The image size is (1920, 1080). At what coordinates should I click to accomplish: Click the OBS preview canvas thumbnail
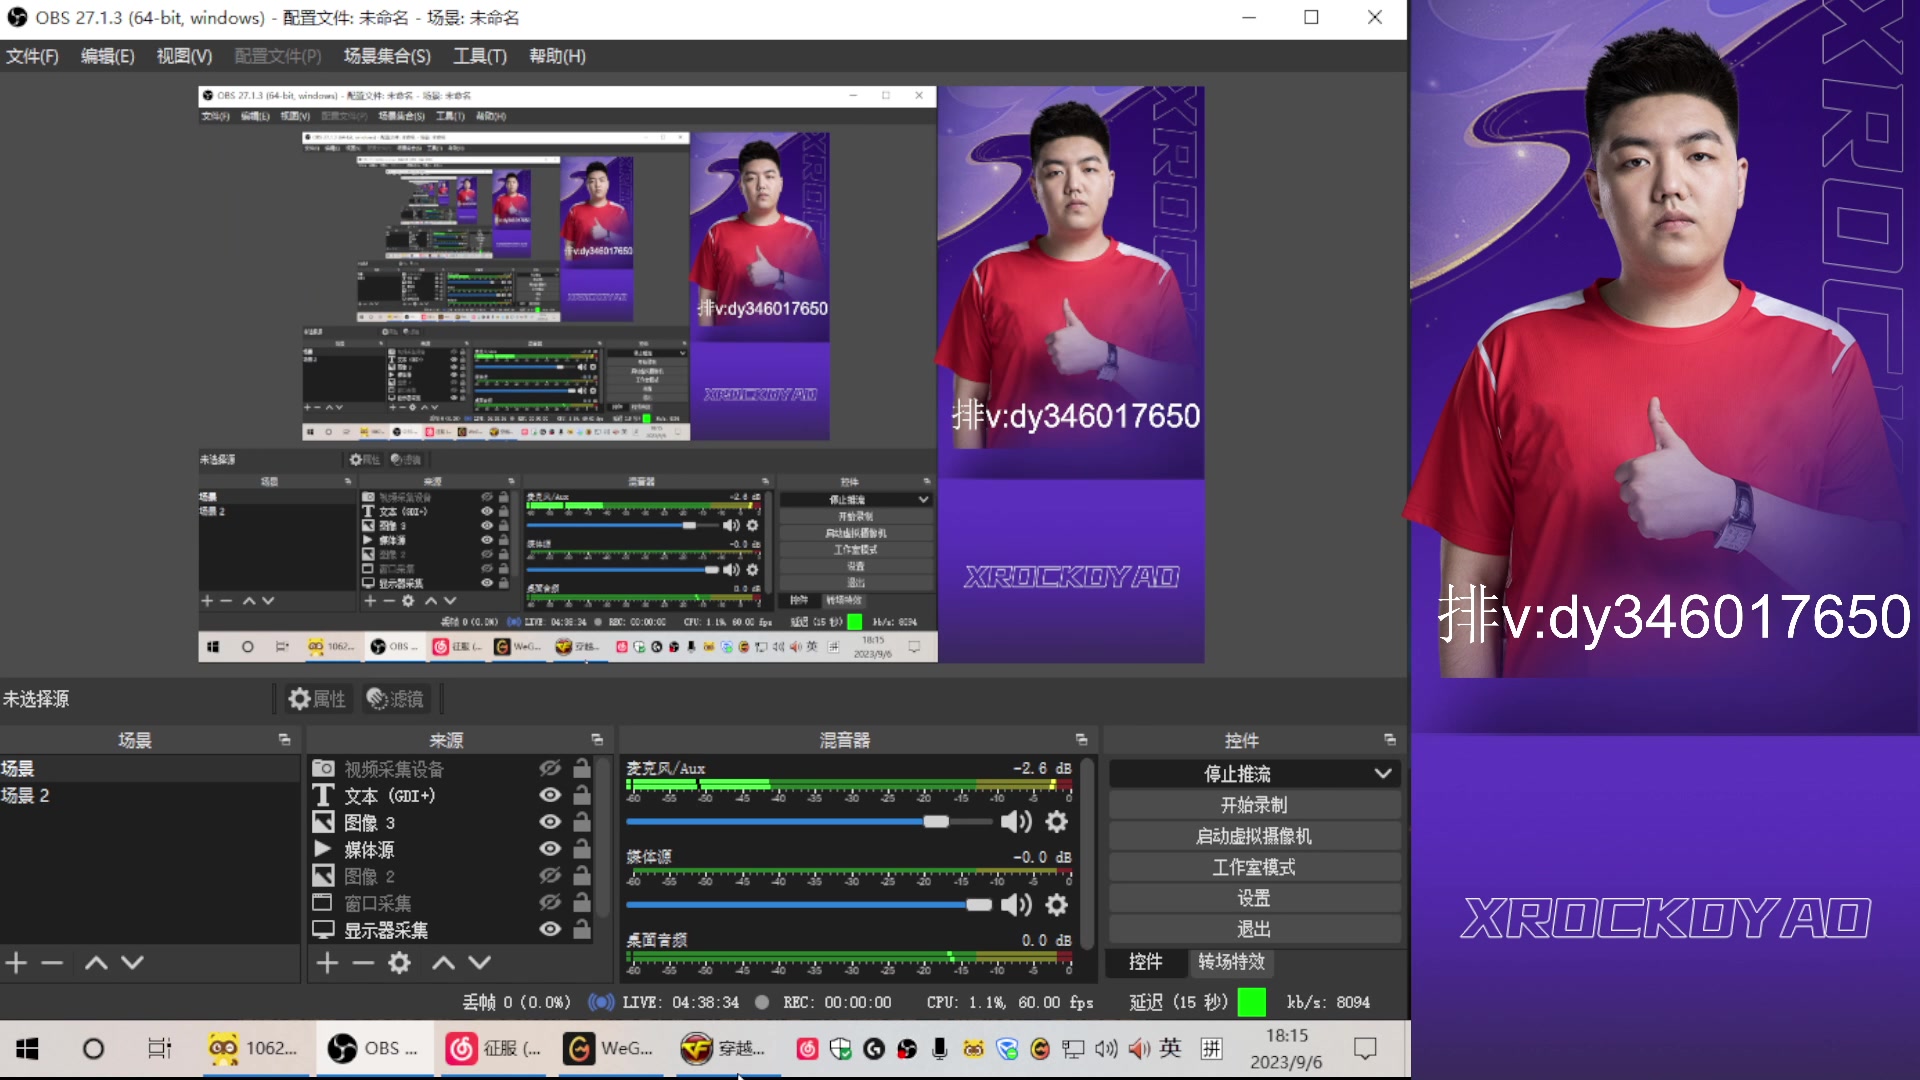click(x=701, y=374)
